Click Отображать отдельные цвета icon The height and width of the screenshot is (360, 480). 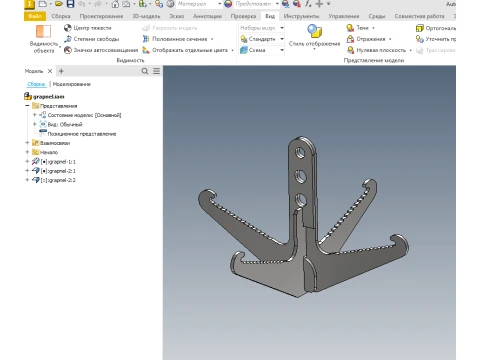coord(146,50)
